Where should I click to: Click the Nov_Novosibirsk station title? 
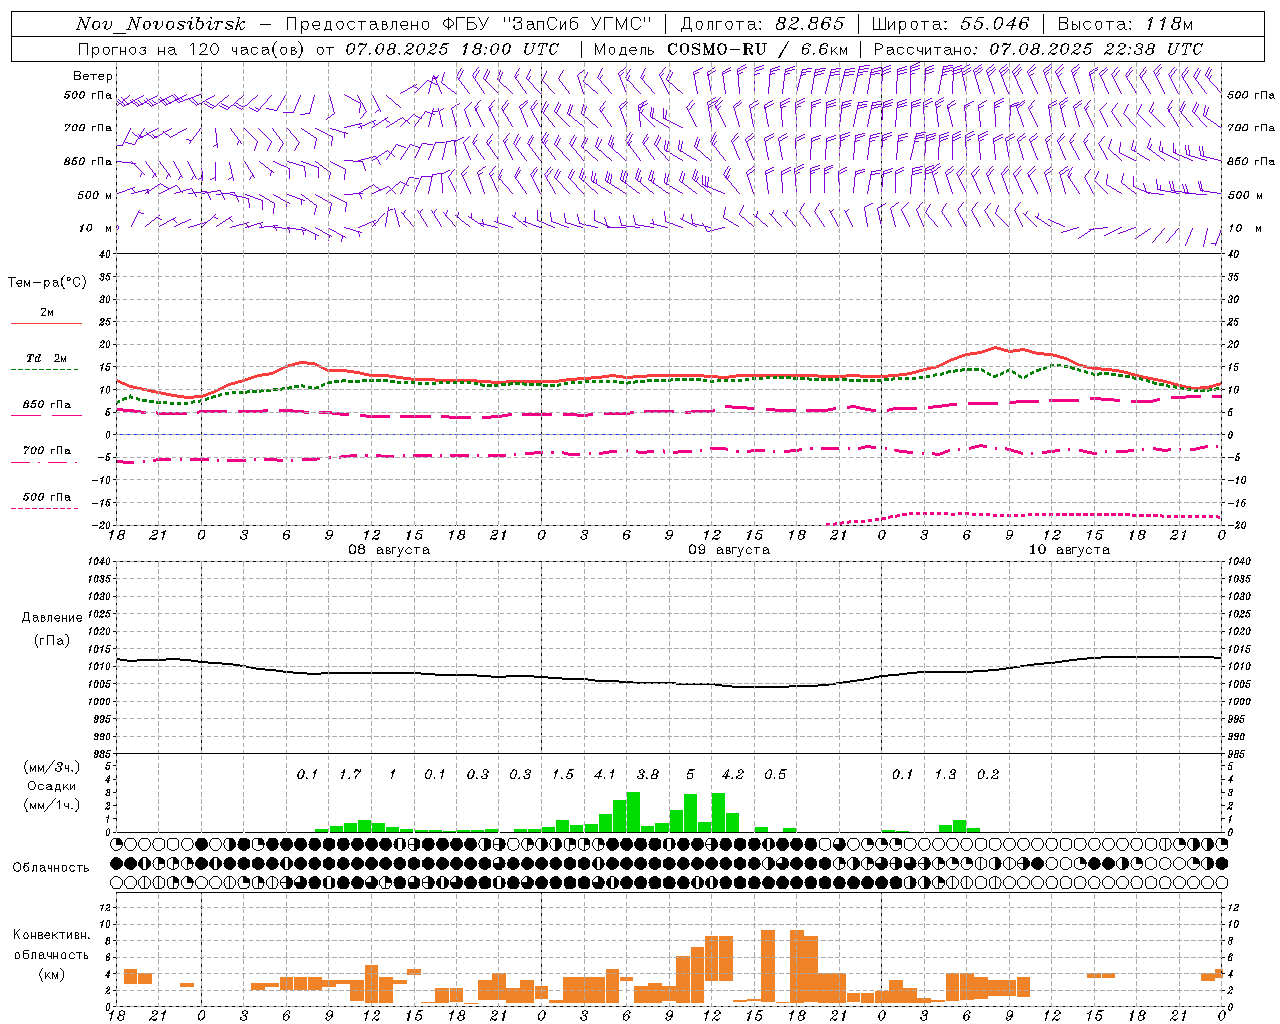tap(161, 24)
